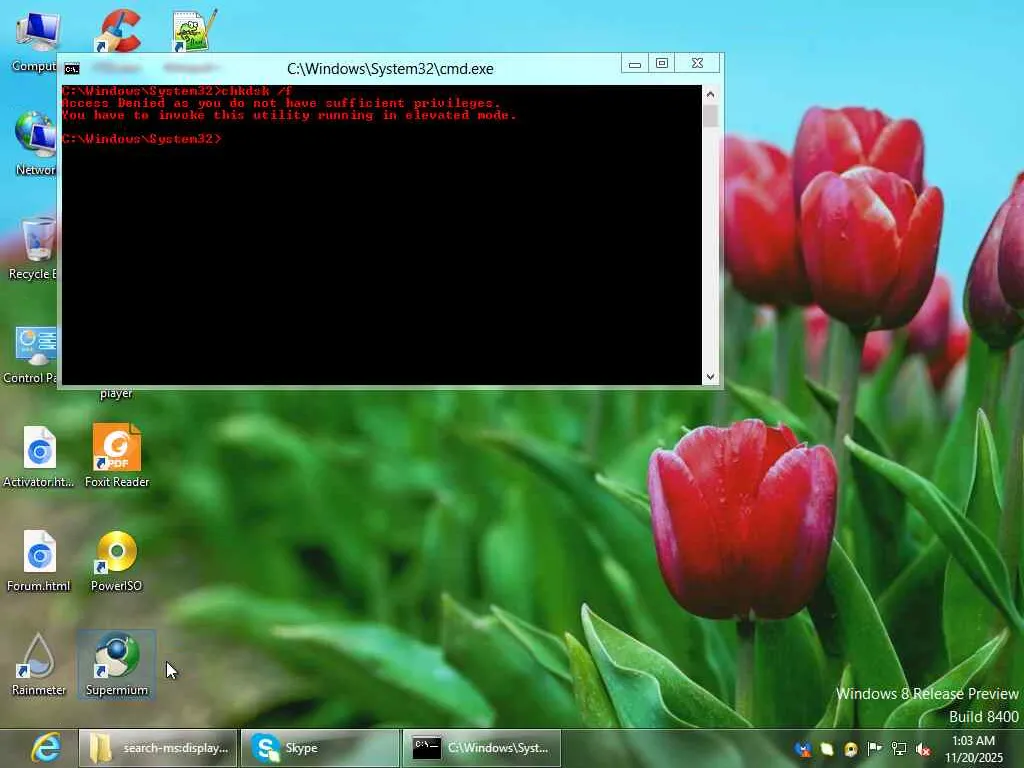Switch to the search-ms:display folder taskbar button

pyautogui.click(x=157, y=748)
